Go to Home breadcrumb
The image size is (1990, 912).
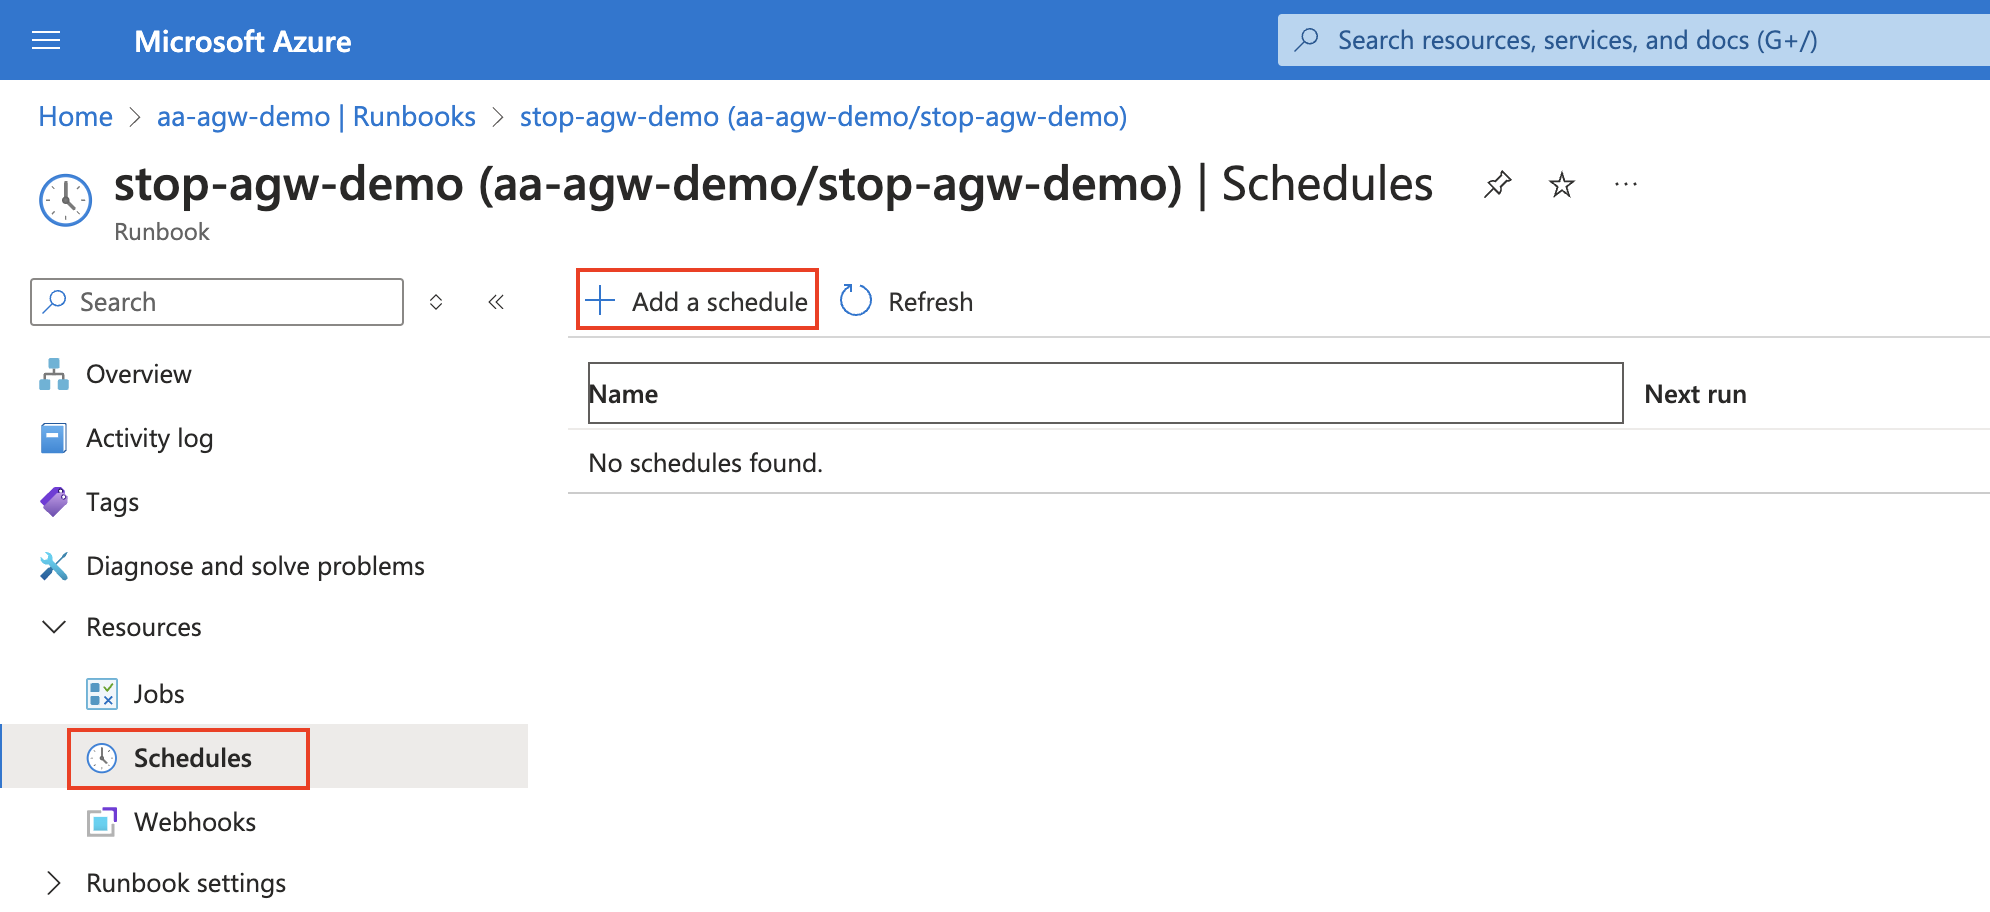click(x=76, y=117)
